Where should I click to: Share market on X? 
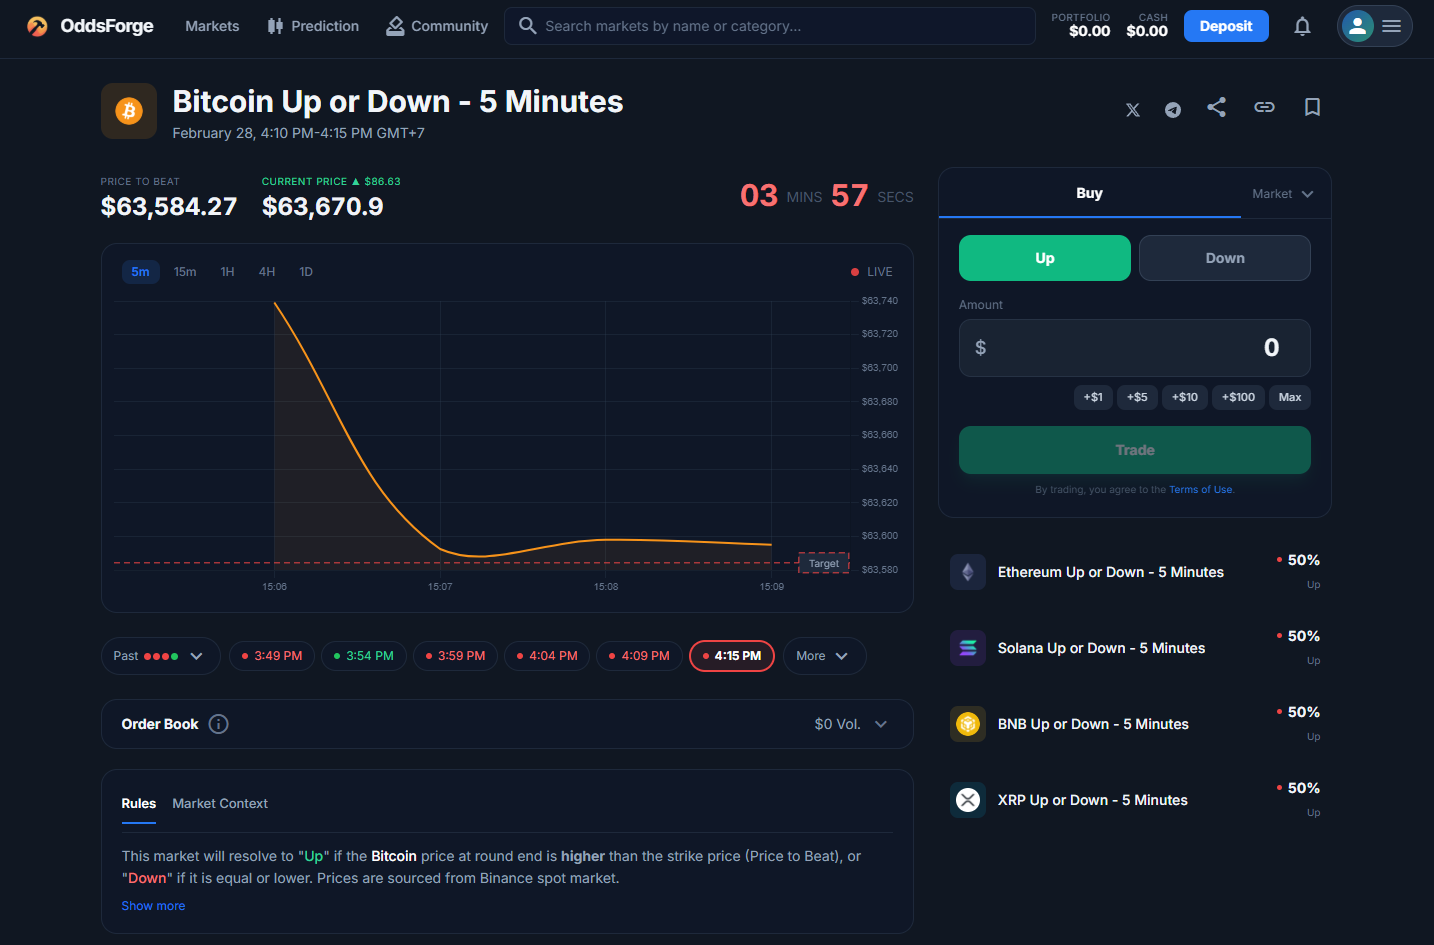pos(1133,109)
